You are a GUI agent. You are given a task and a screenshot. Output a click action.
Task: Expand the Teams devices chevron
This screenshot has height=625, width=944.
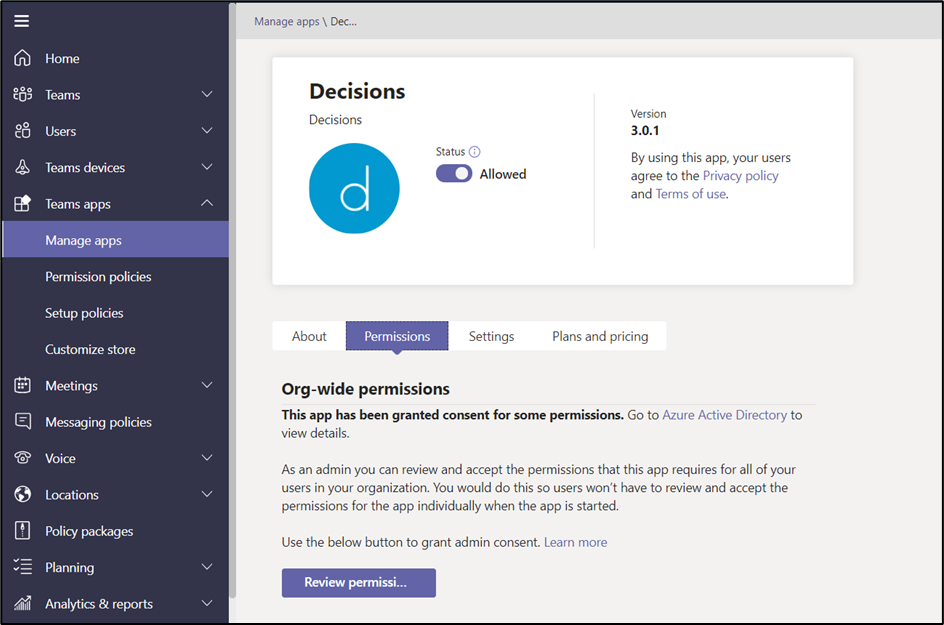point(206,167)
